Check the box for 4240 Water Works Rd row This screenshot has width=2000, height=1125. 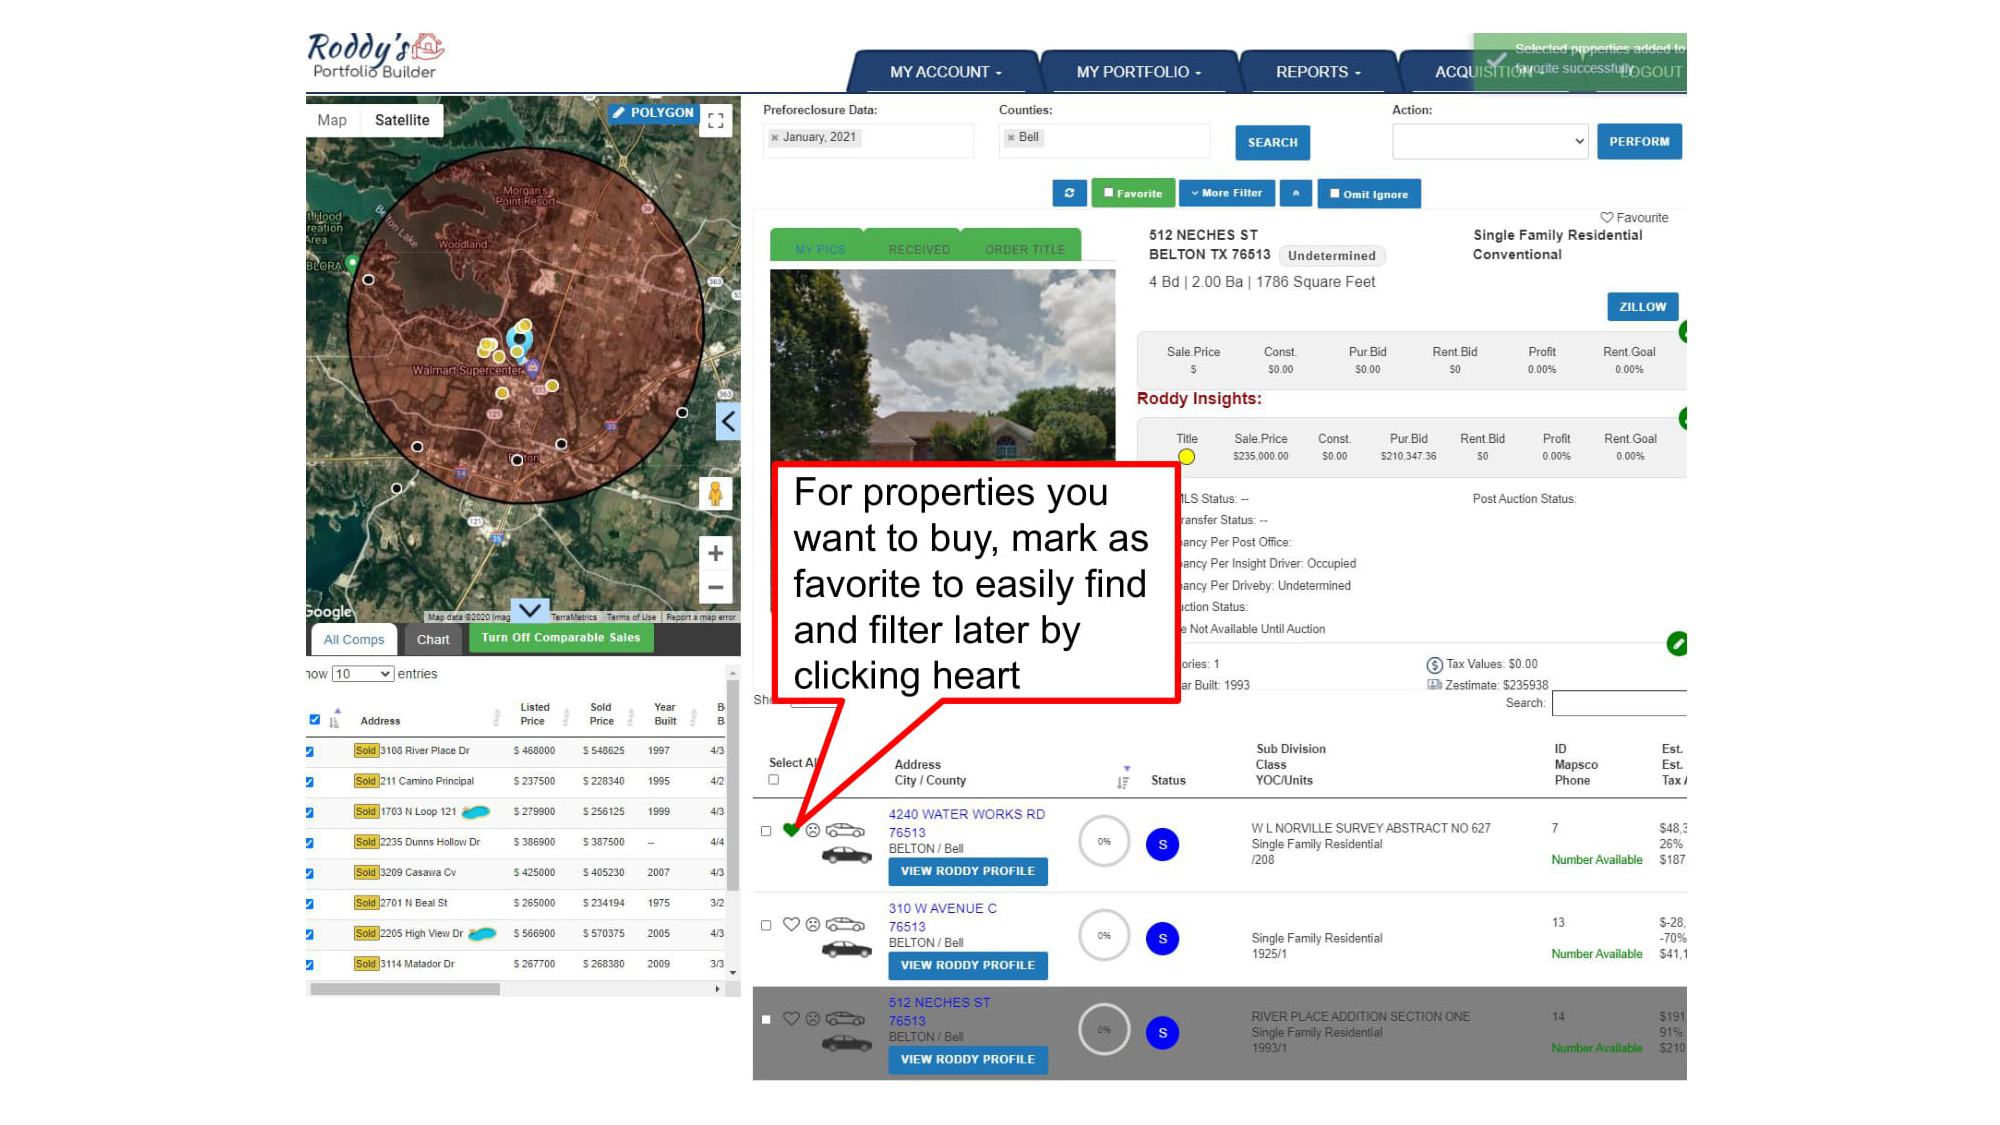point(766,831)
